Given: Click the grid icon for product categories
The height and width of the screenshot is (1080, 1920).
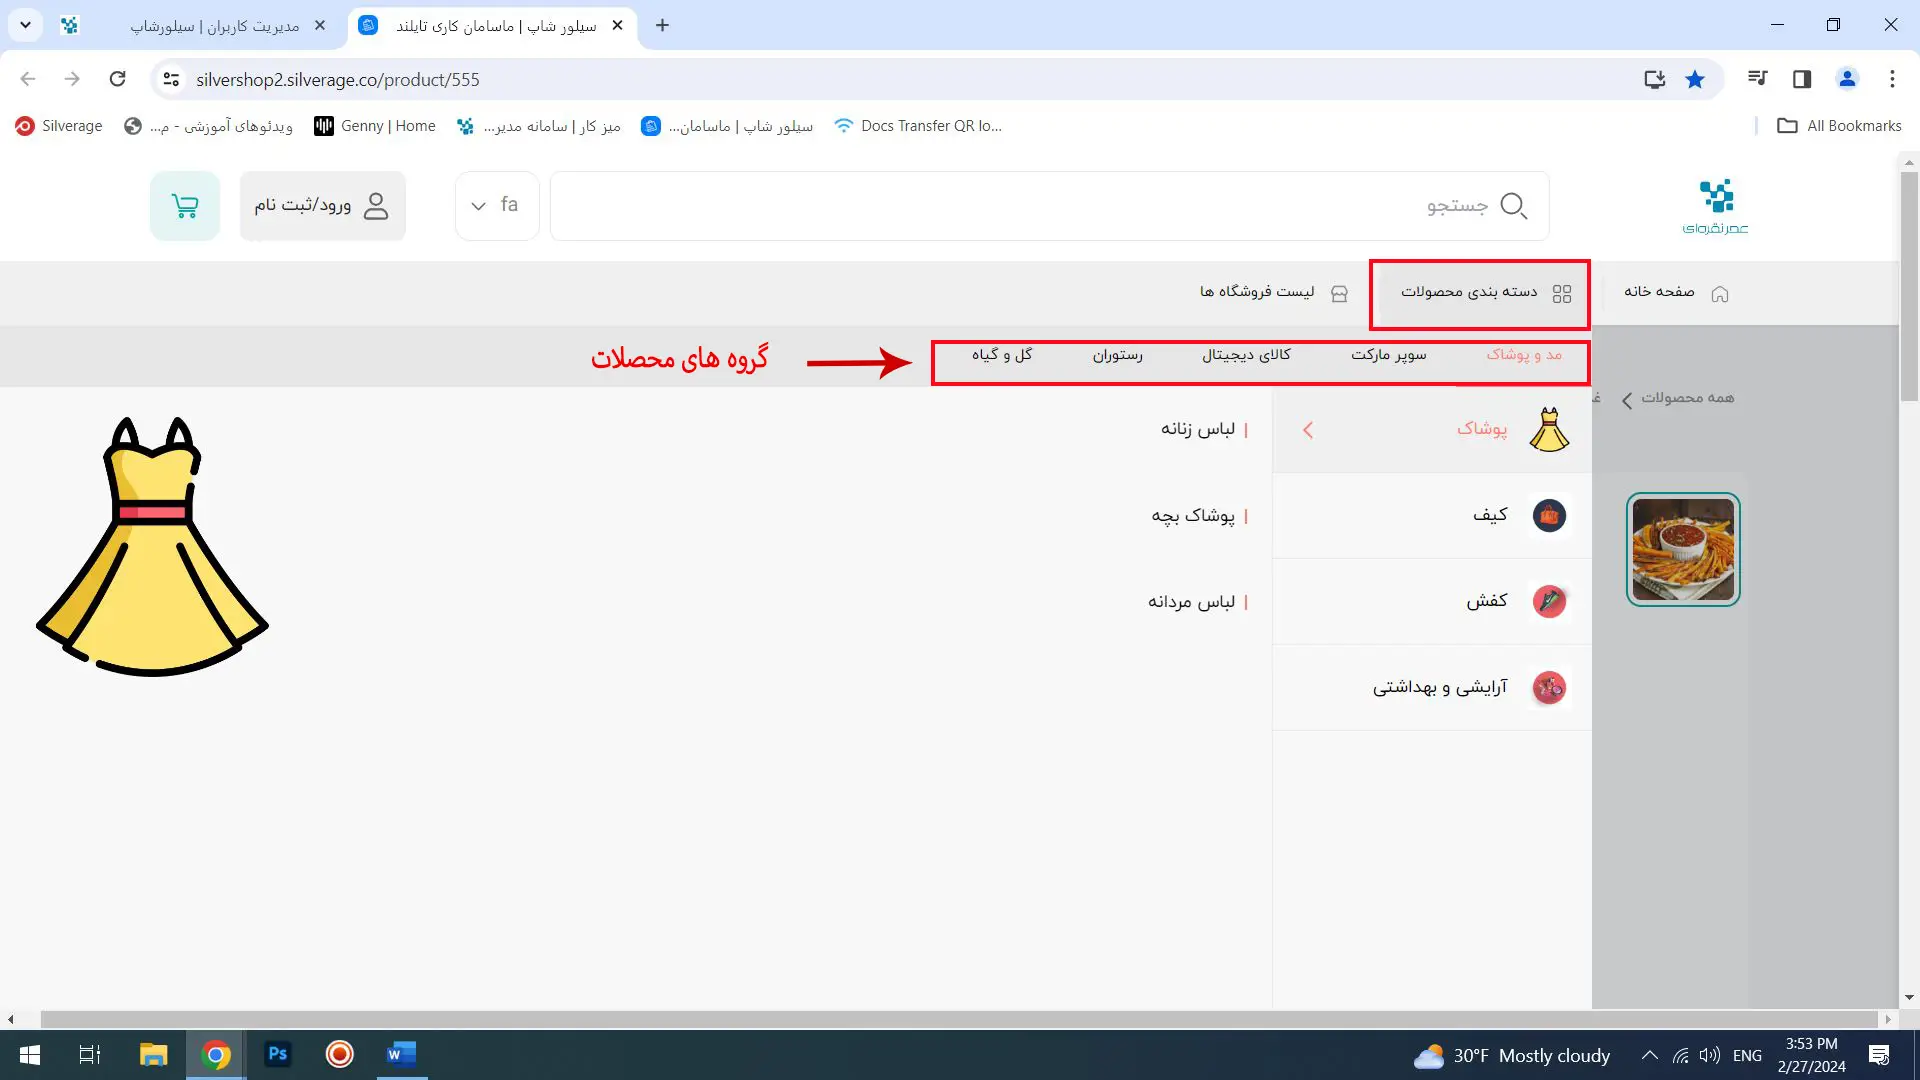Looking at the screenshot, I should pyautogui.click(x=1562, y=294).
